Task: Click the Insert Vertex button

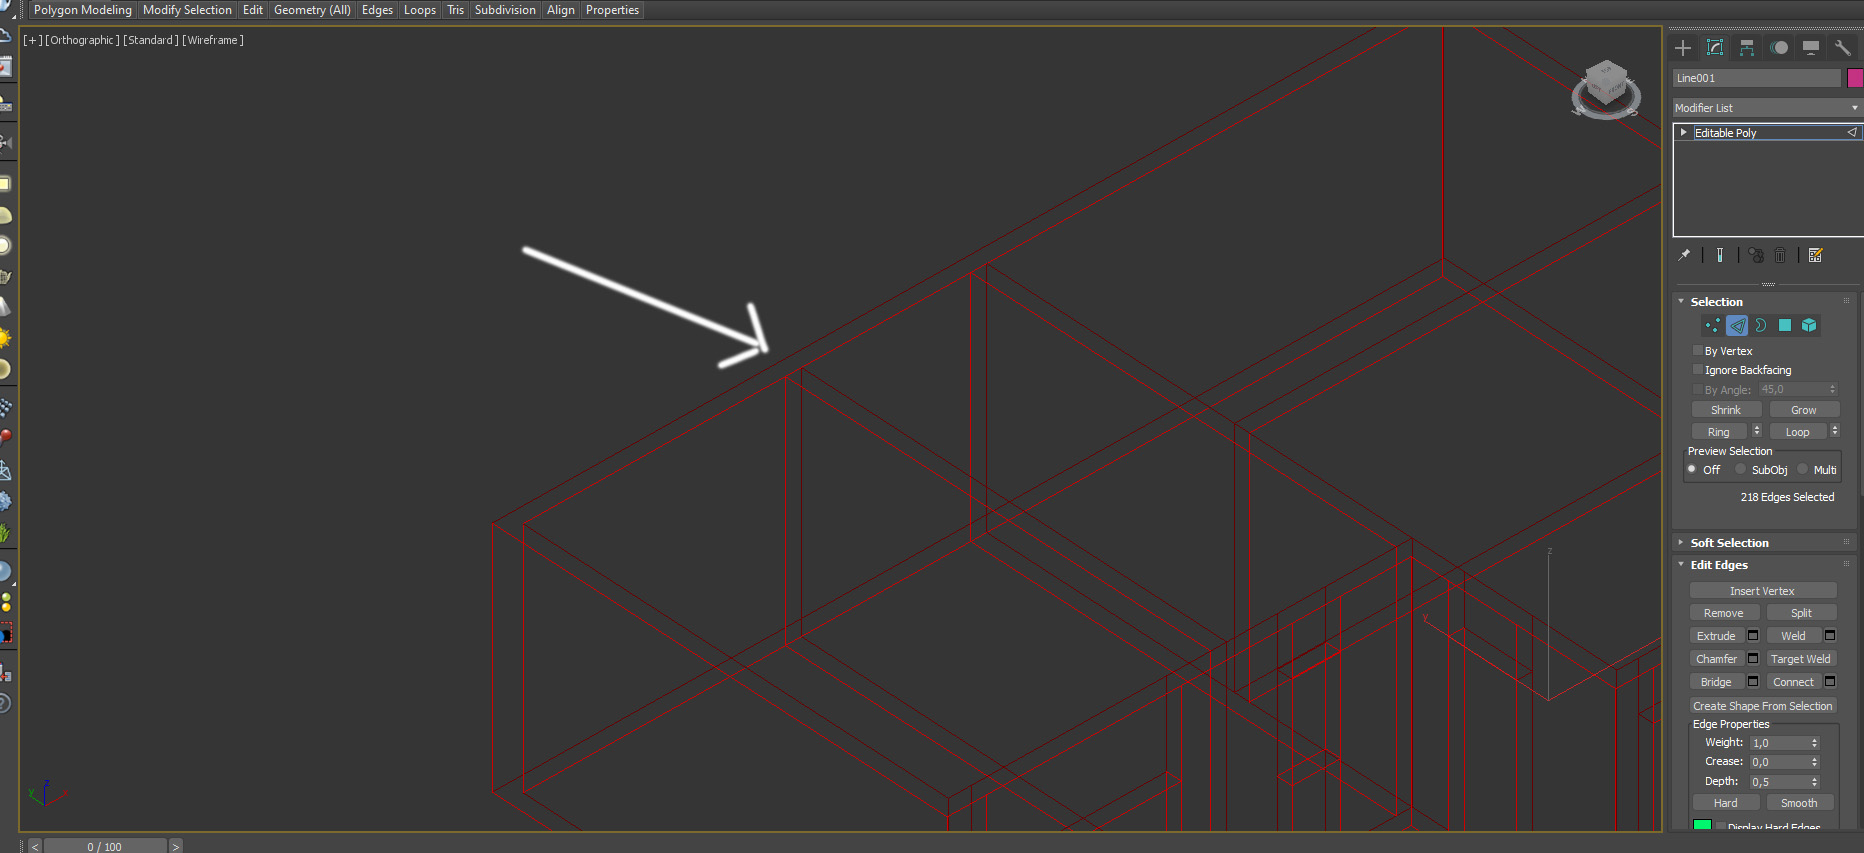Action: (1763, 591)
